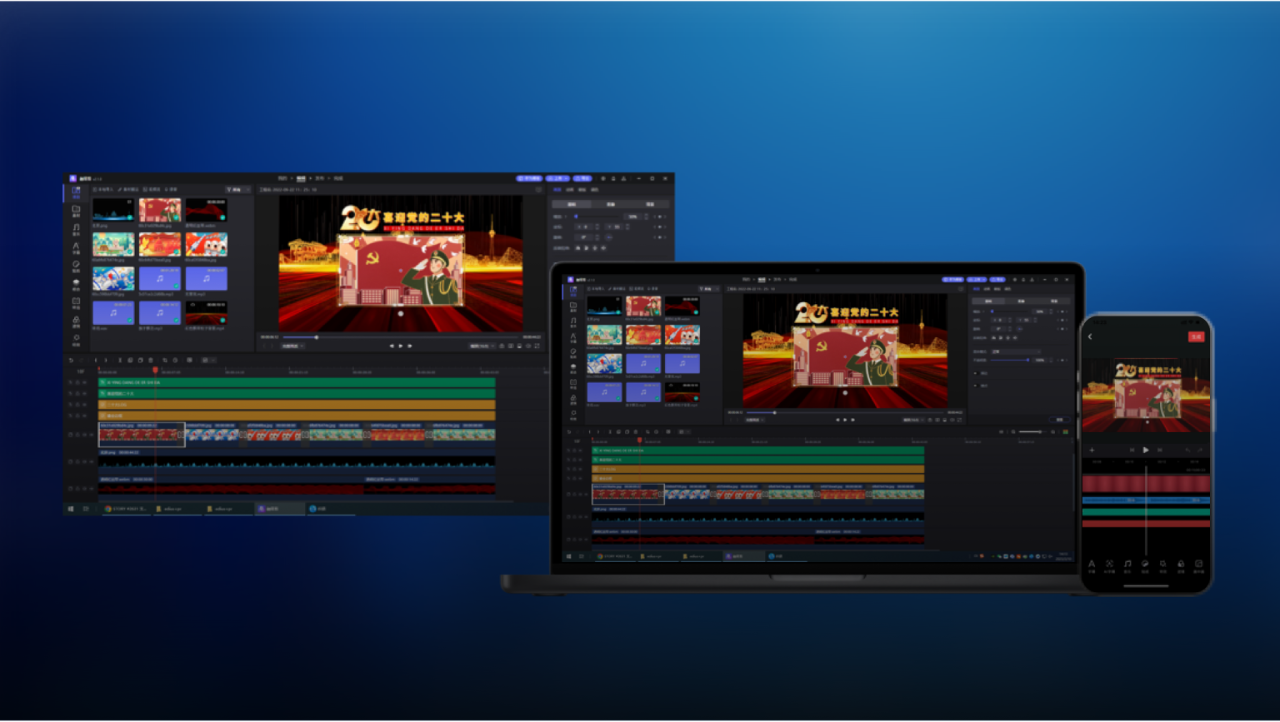Click first purple button in laptop window title bar
Image resolution: width=1280 pixels, height=722 pixels.
click(x=953, y=280)
